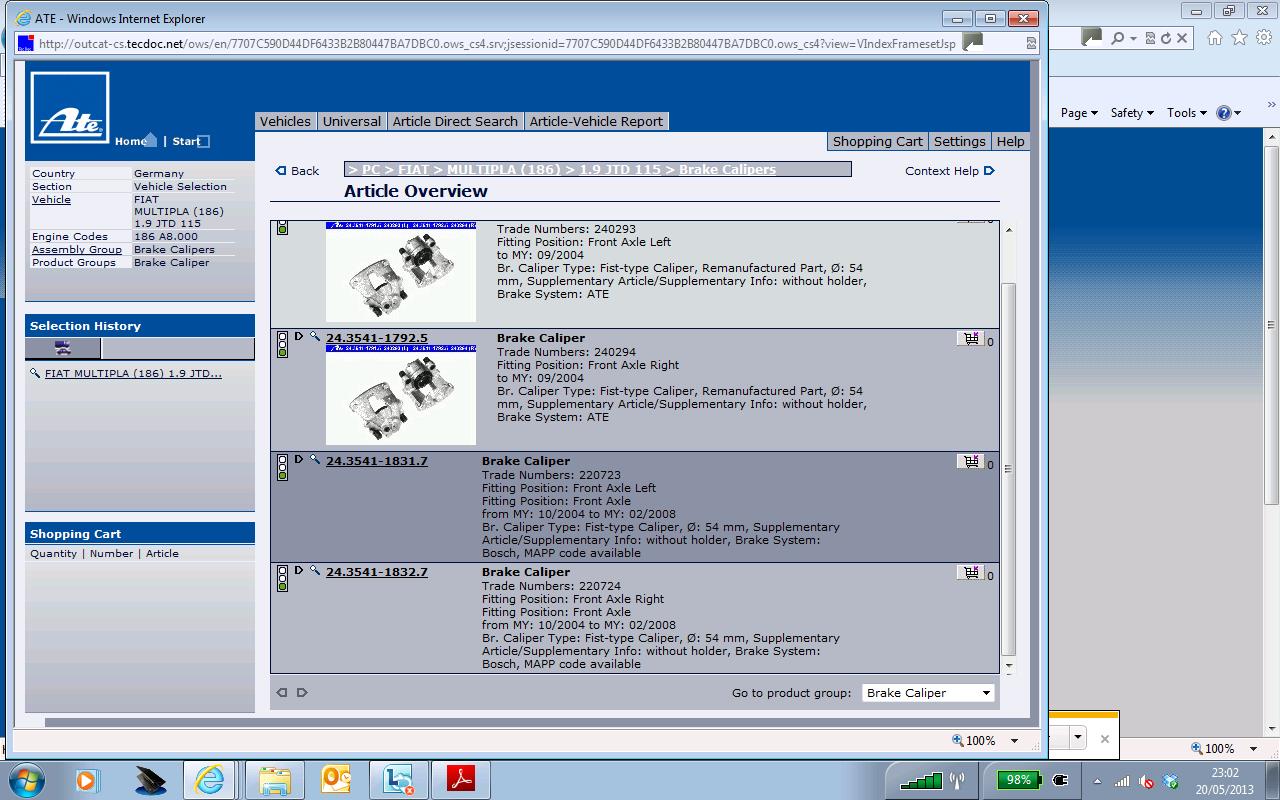Image resolution: width=1280 pixels, height=800 pixels.
Task: Click MULTIPLA (186) in breadcrumb
Action: pos(504,170)
